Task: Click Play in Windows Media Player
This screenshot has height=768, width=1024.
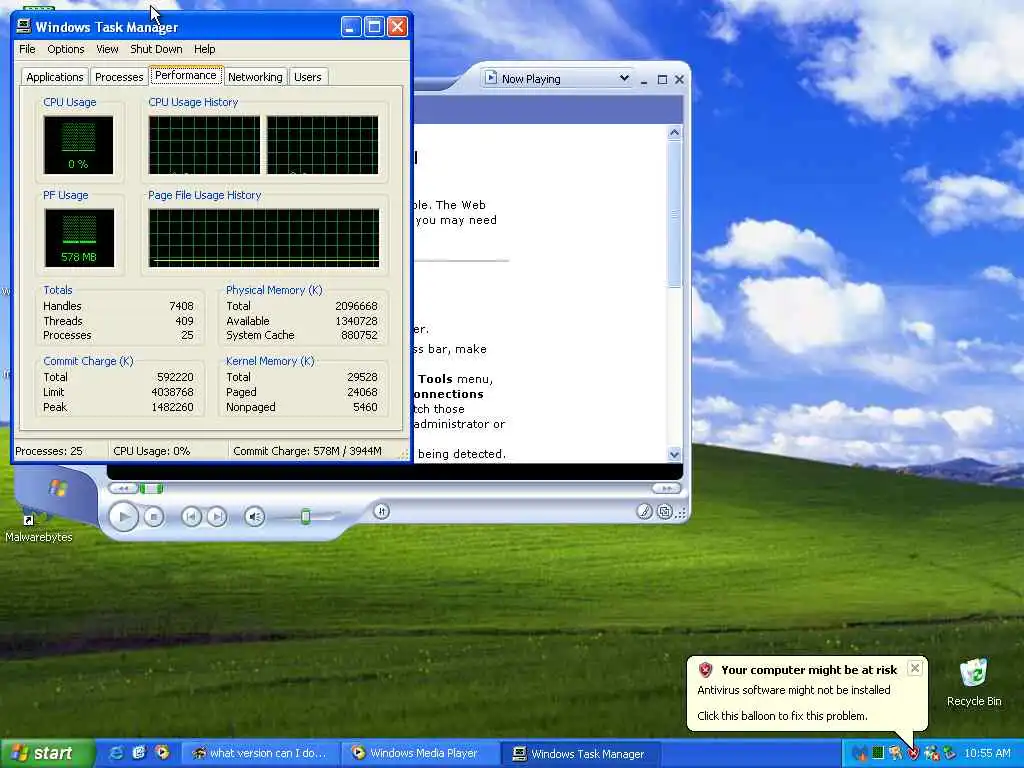Action: coord(123,517)
